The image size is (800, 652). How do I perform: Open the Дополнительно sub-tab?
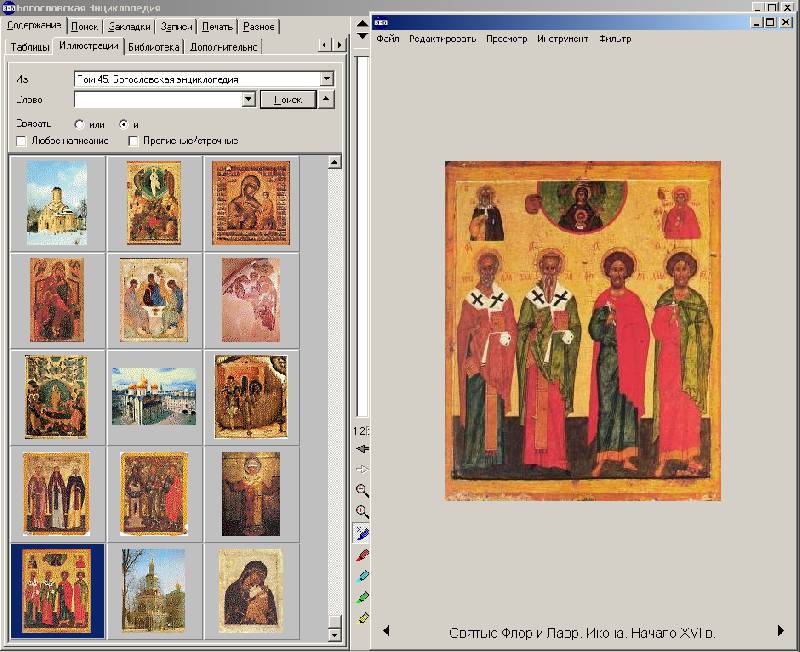pos(223,47)
